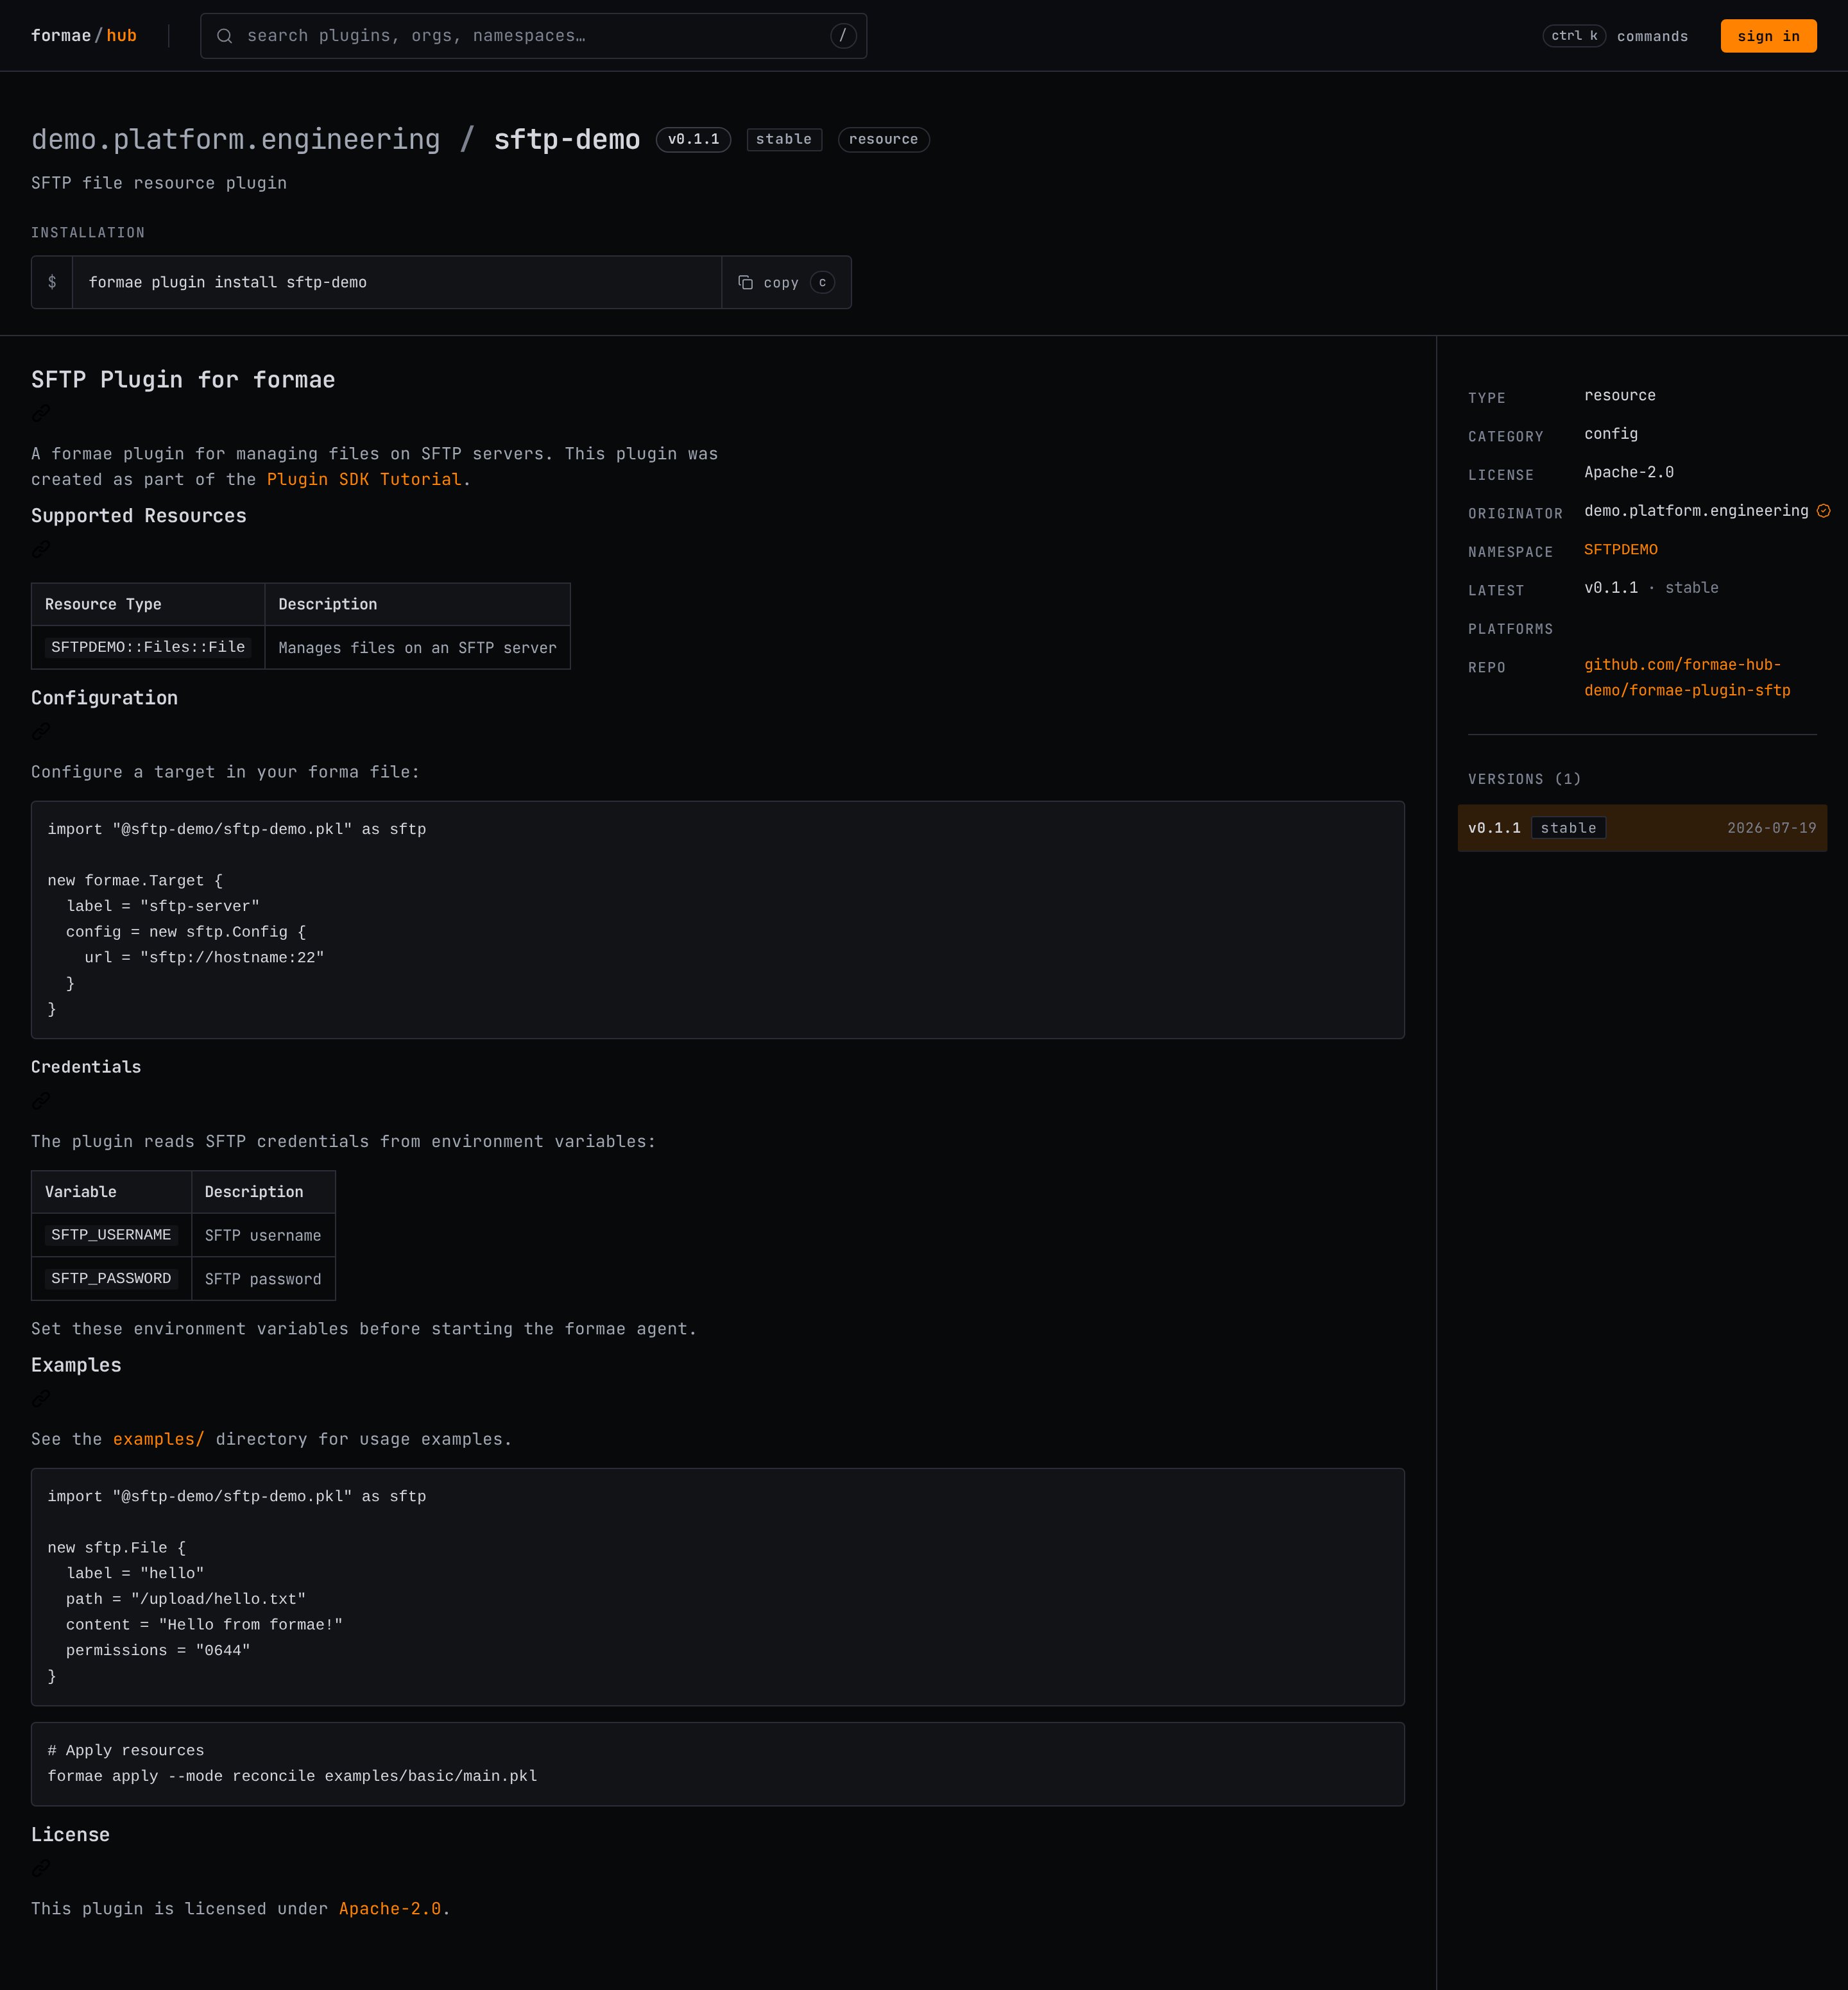This screenshot has height=1990, width=1848.
Task: Click anchor link icon under Configuration heading
Action: pos(41,731)
